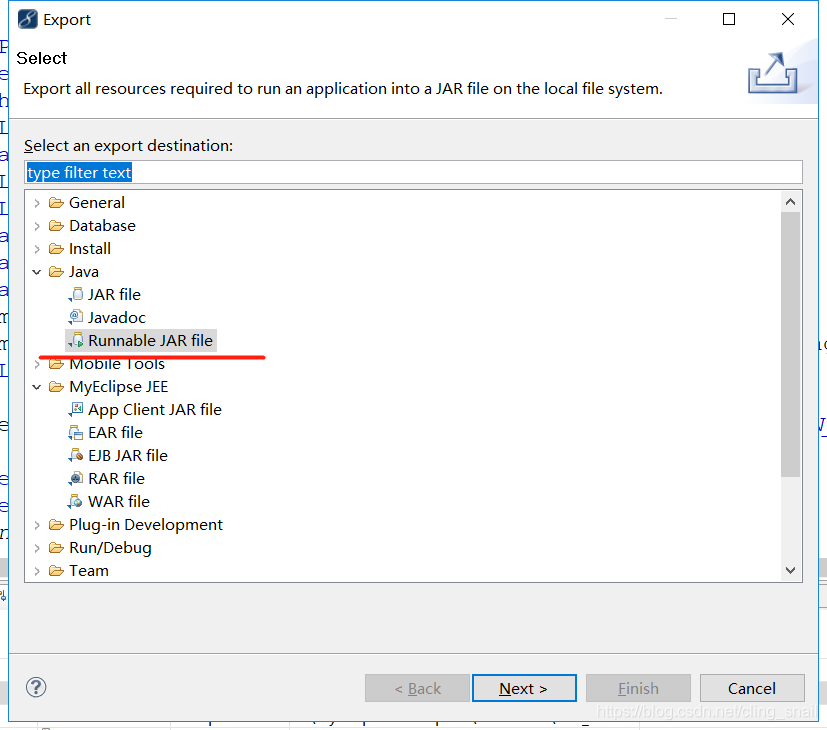Click the type filter text field

(414, 172)
